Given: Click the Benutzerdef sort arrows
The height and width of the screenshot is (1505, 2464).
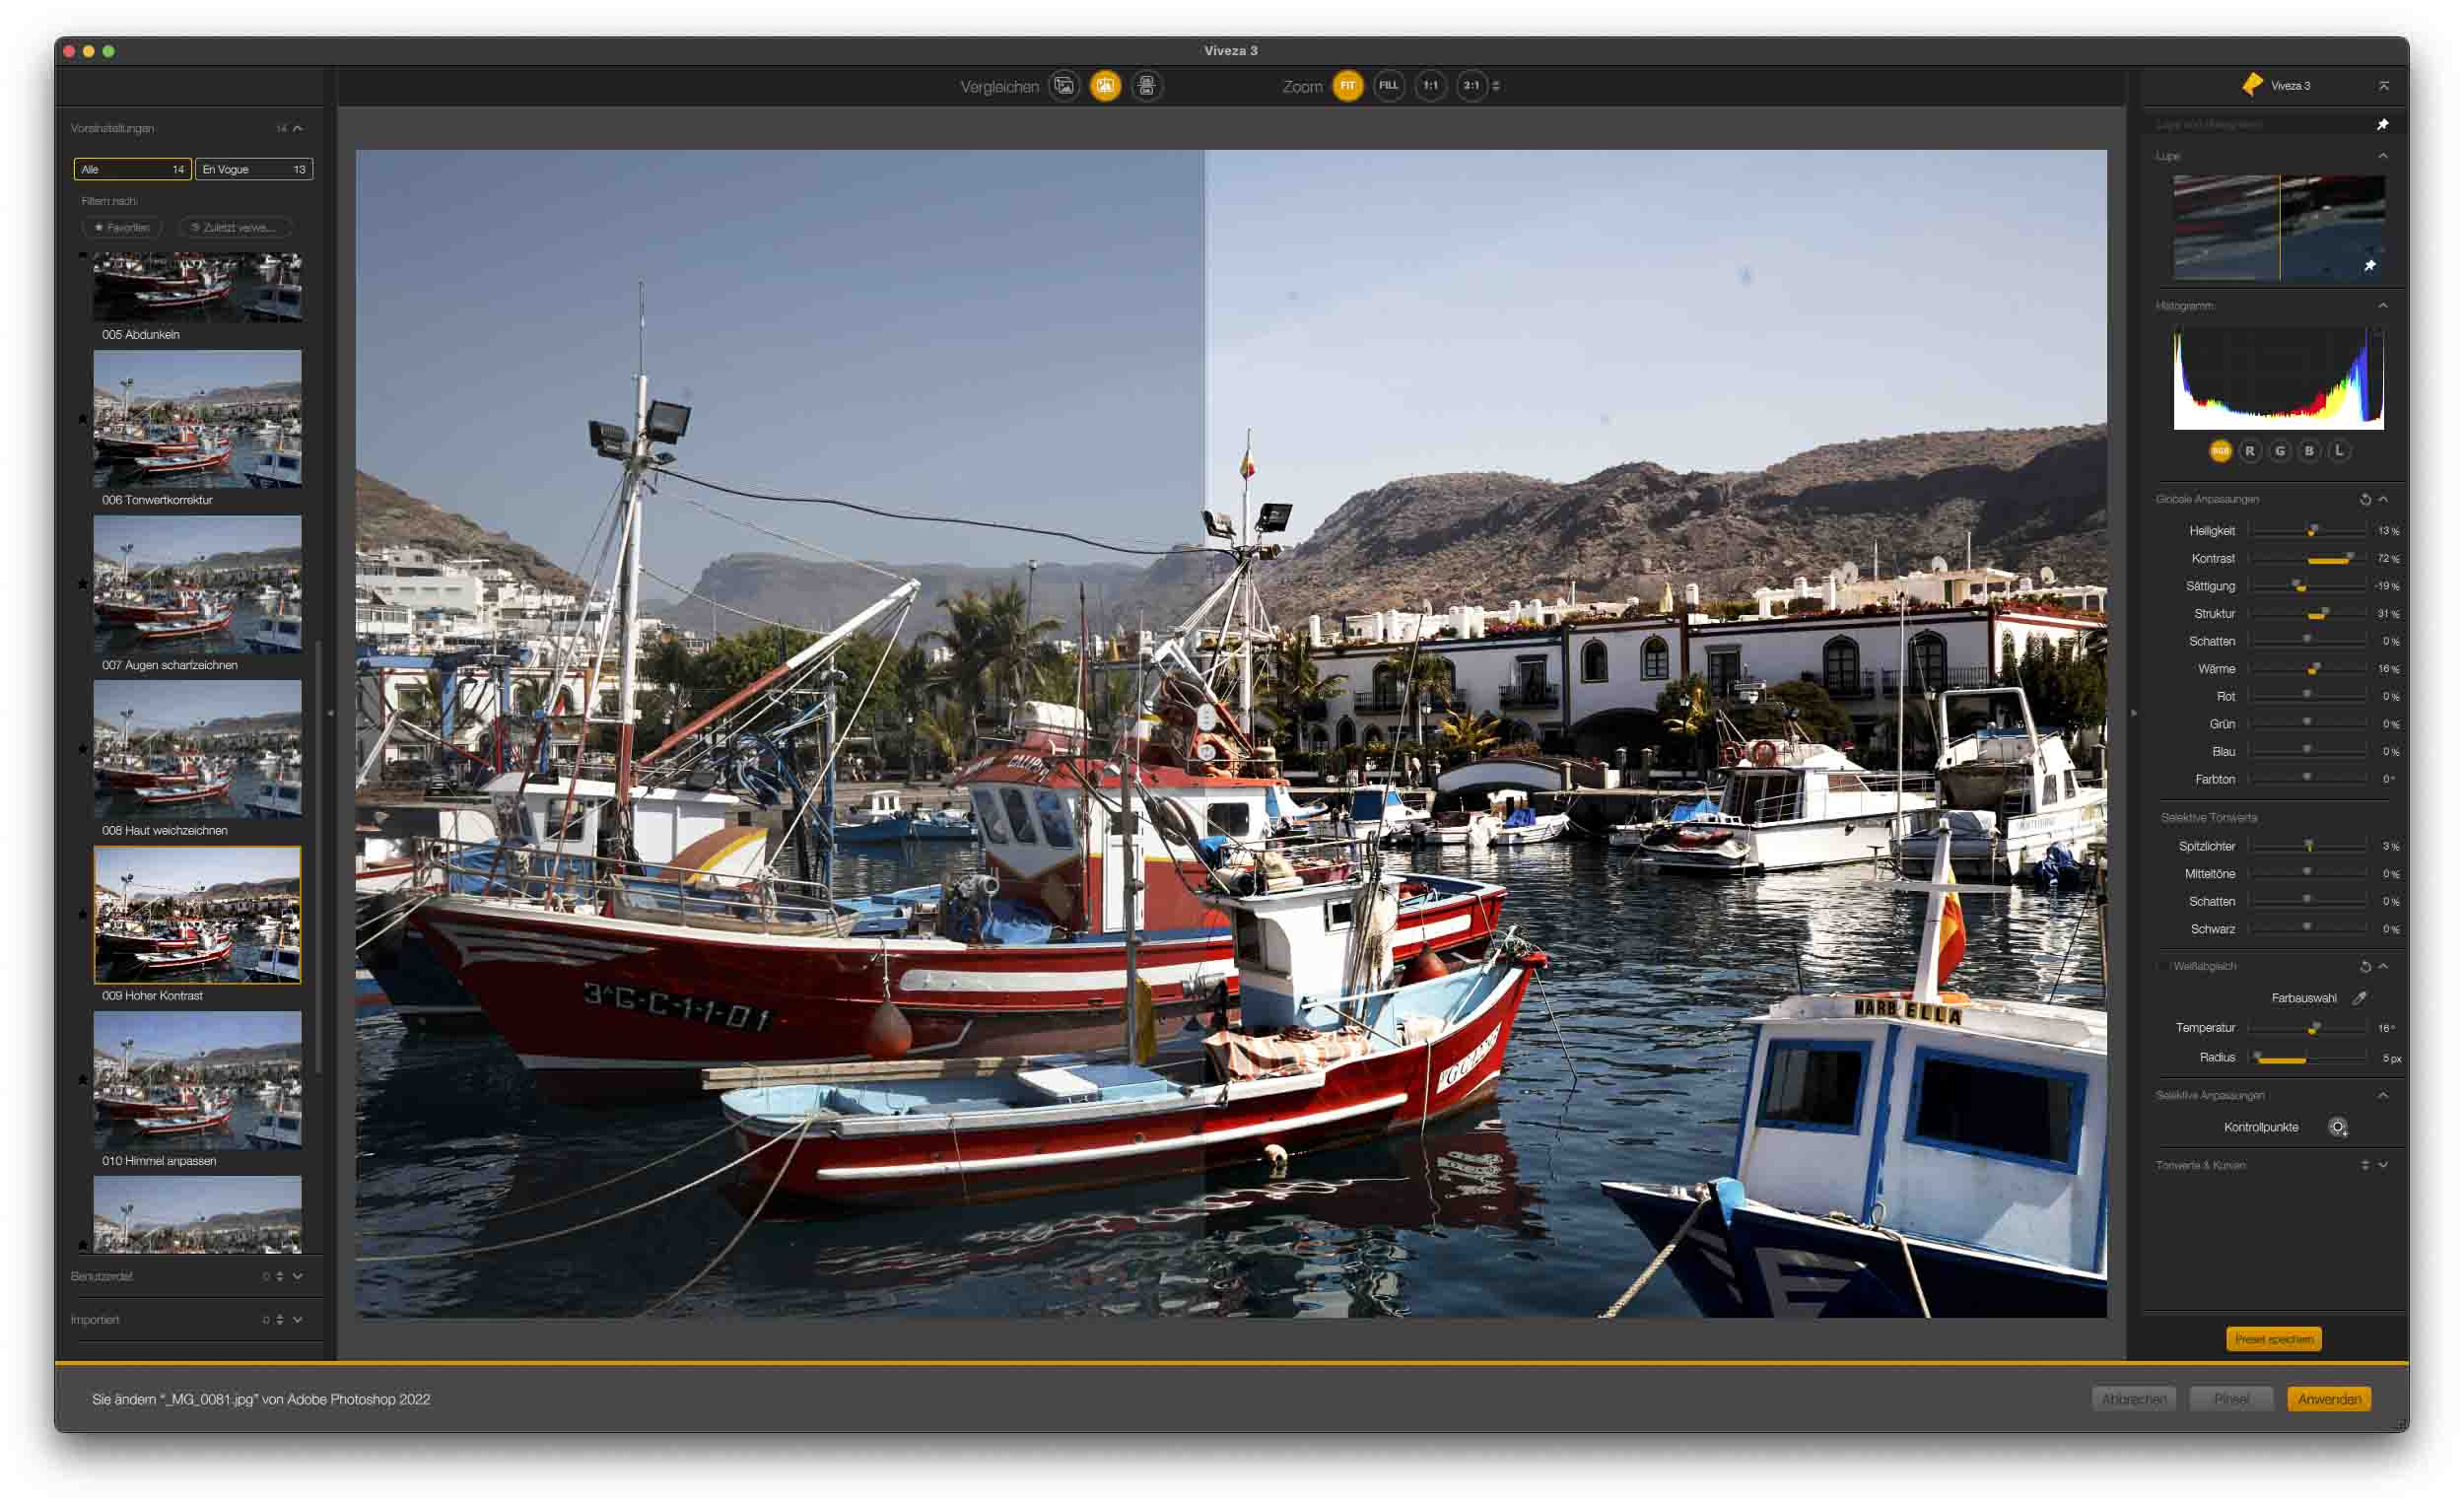Looking at the screenshot, I should [280, 1276].
